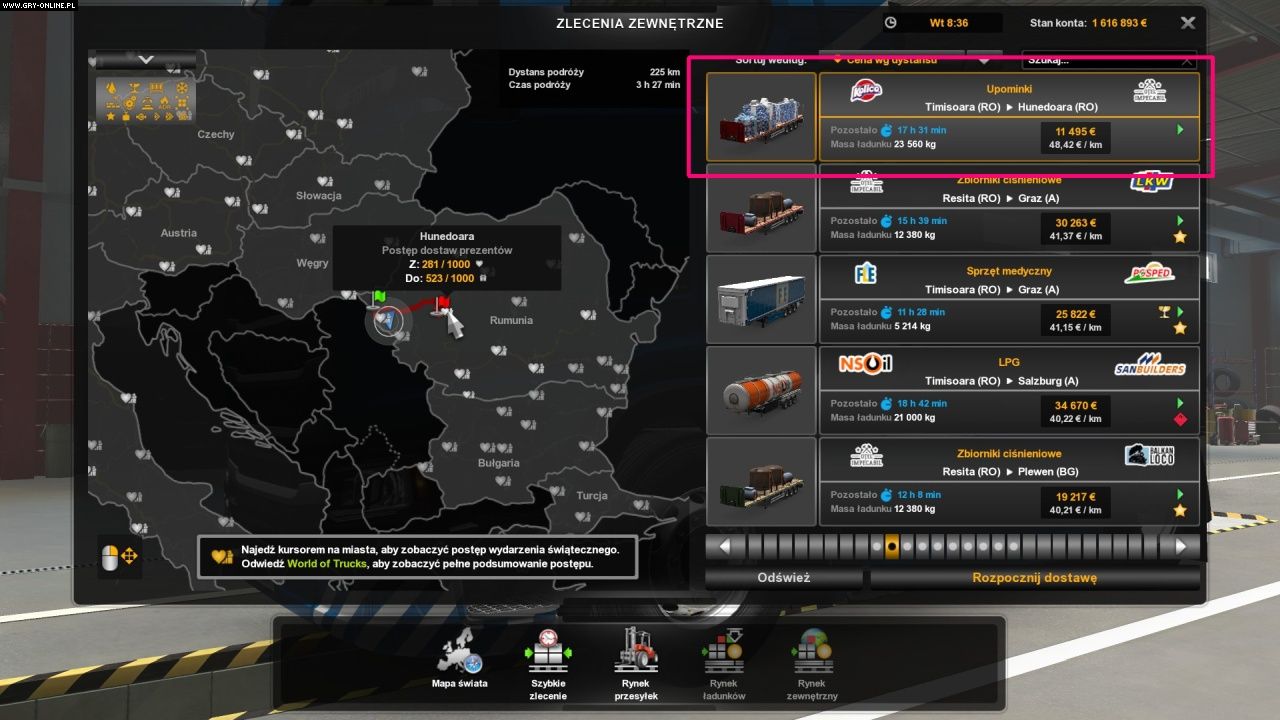The width and height of the screenshot is (1280, 720).
Task: Toggle the star favorites map filter
Action: click(x=111, y=116)
